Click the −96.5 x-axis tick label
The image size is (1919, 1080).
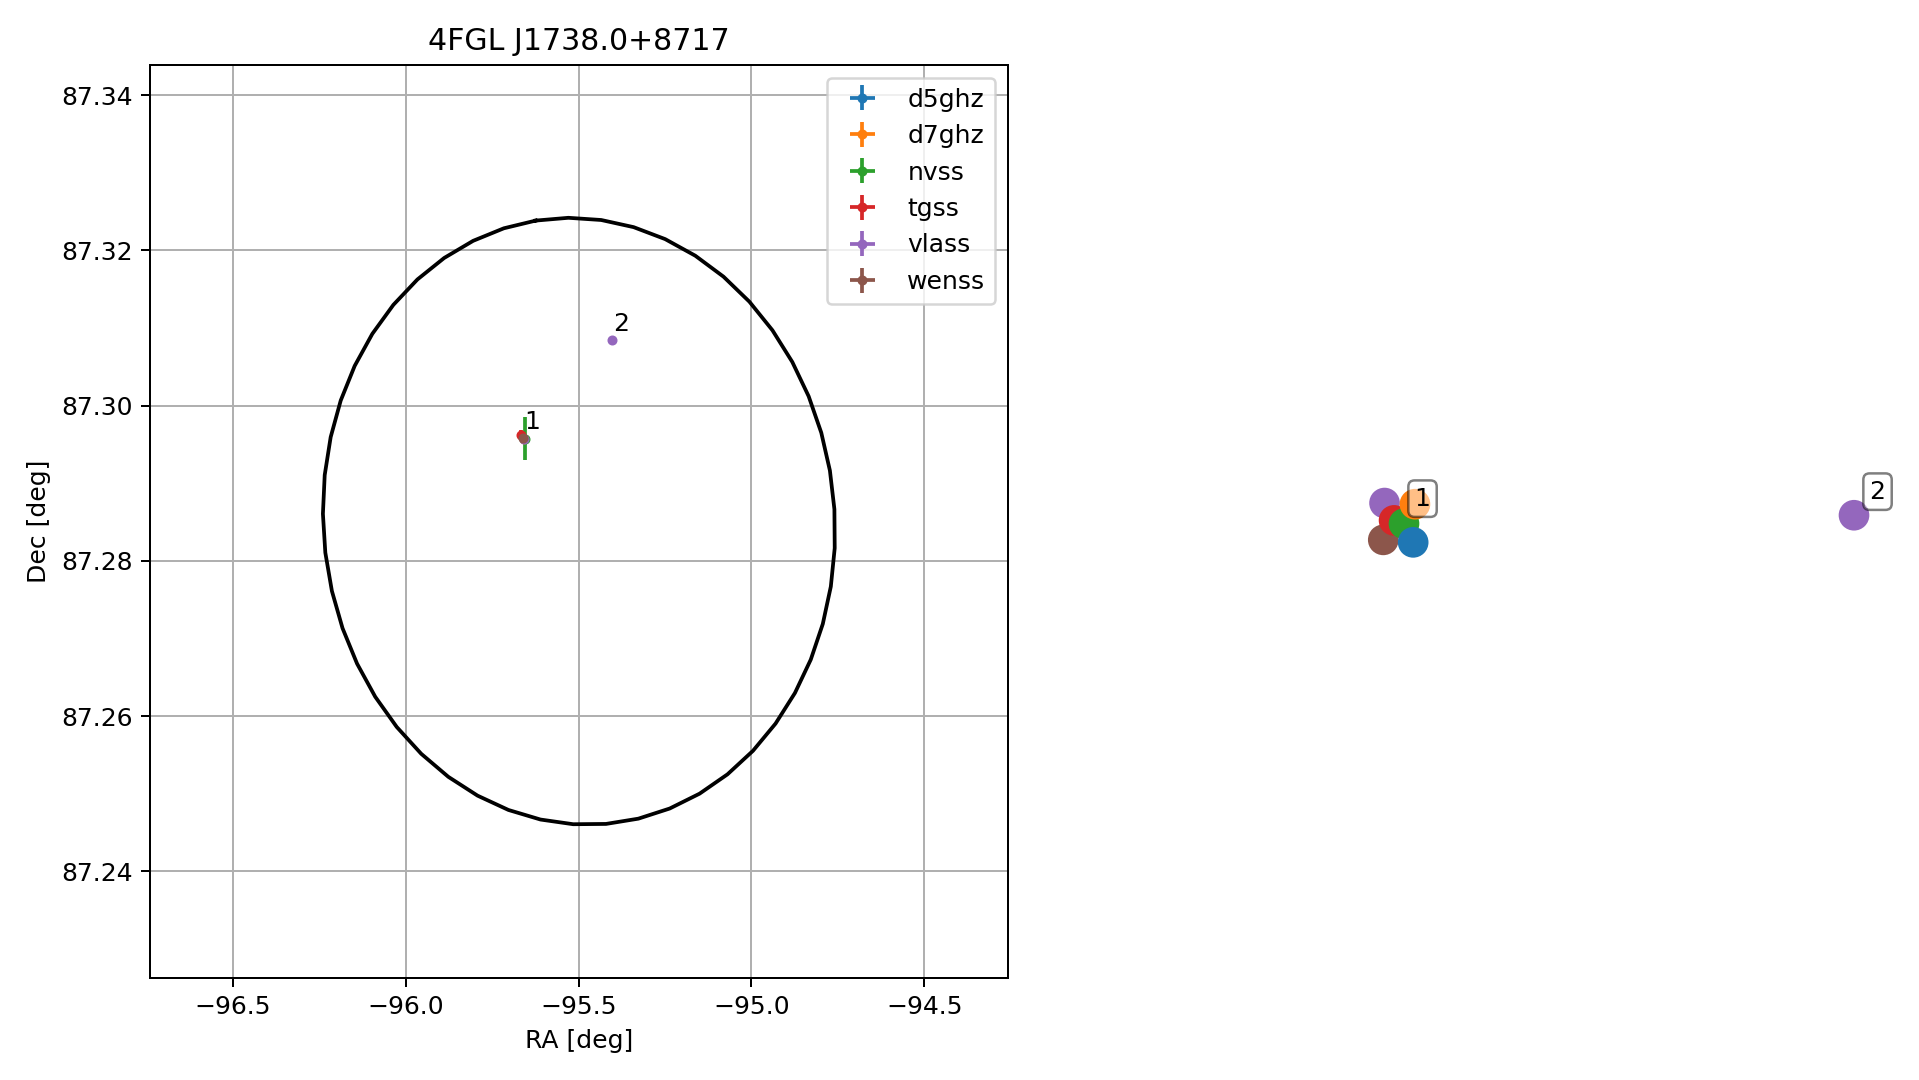tap(232, 1005)
